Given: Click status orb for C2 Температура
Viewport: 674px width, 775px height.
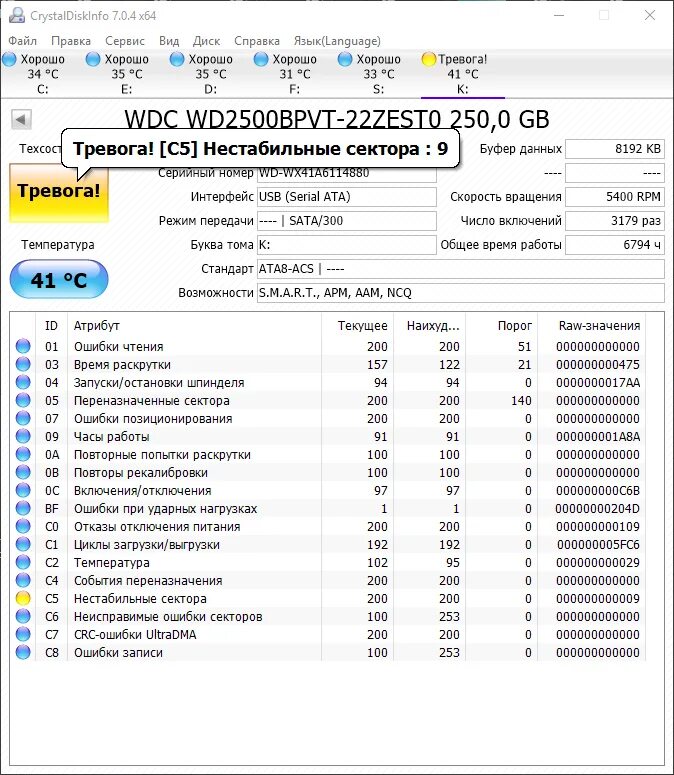Looking at the screenshot, I should pos(23,562).
